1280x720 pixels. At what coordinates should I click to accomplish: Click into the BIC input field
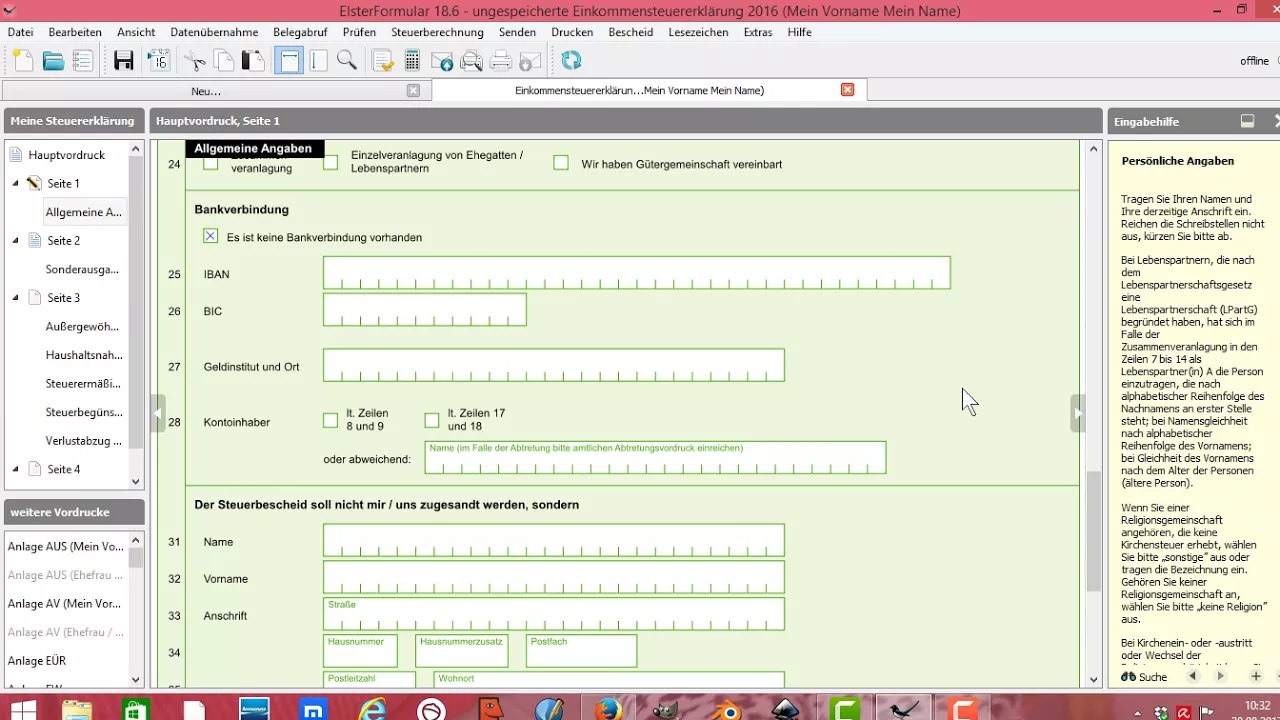(424, 310)
